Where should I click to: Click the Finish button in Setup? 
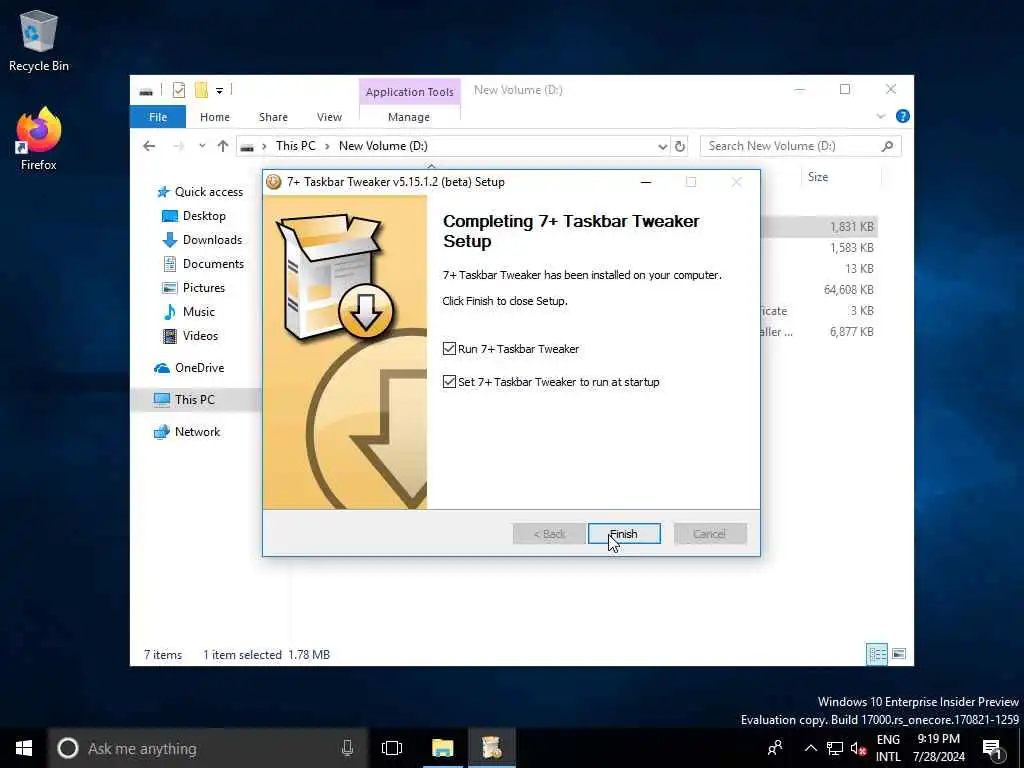pos(624,534)
